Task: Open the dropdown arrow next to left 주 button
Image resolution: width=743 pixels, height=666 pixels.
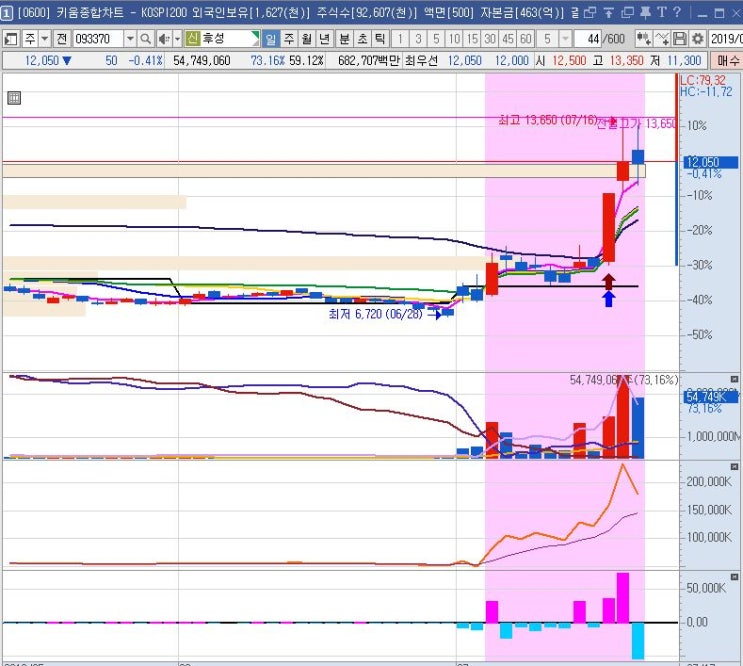Action: [45, 39]
